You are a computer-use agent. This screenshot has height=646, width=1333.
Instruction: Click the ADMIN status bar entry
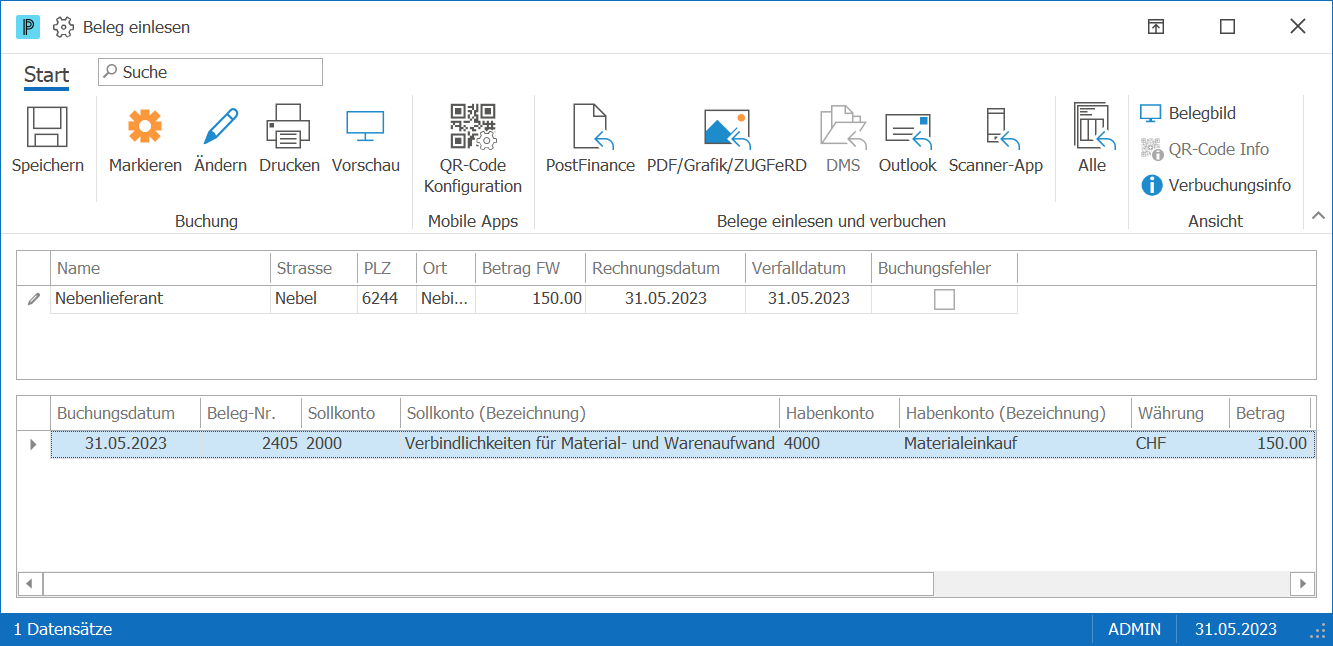click(1134, 629)
